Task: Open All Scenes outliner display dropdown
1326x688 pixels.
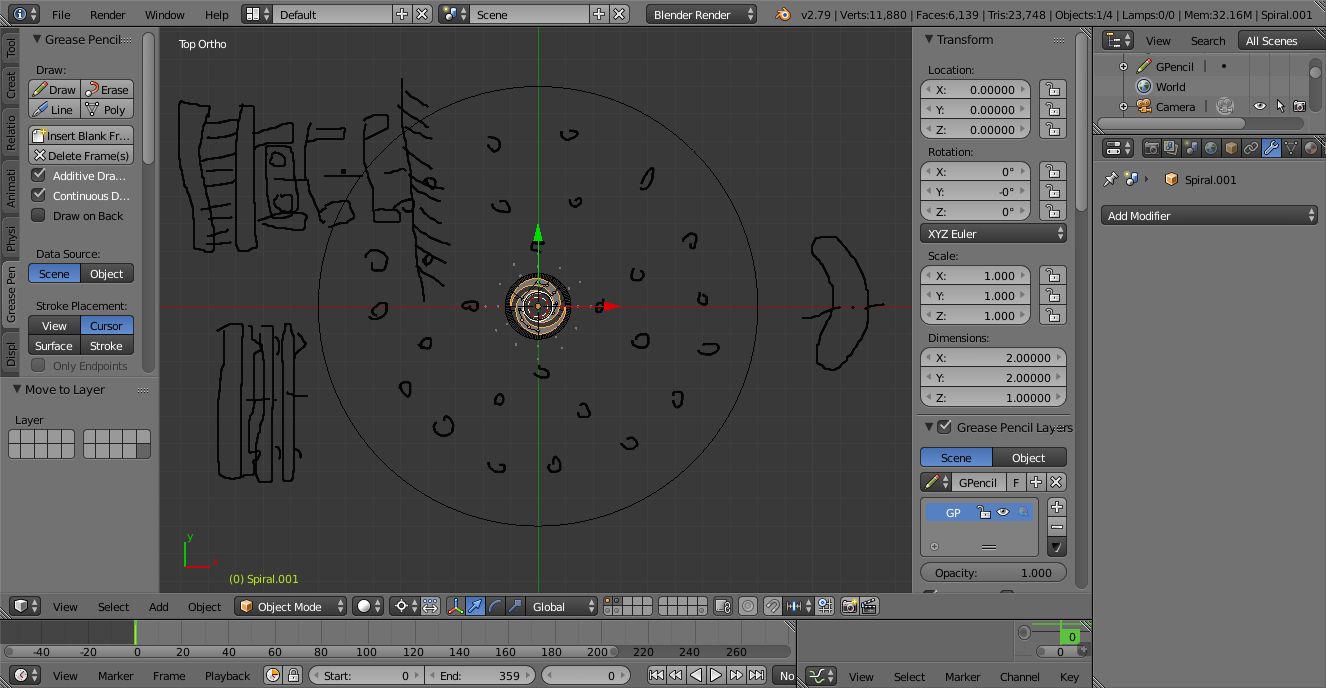Action: pyautogui.click(x=1280, y=40)
